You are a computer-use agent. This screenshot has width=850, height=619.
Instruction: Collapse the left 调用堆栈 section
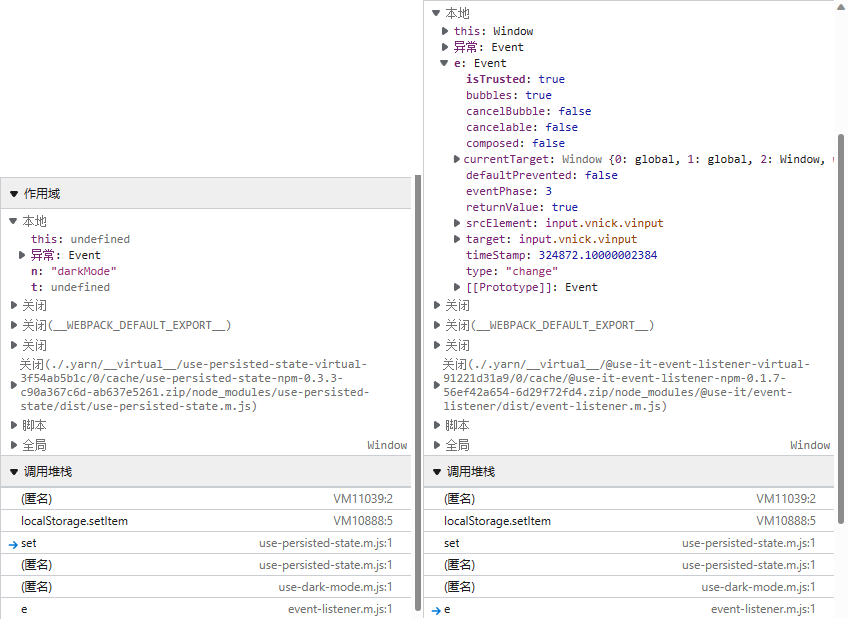click(x=206, y=472)
